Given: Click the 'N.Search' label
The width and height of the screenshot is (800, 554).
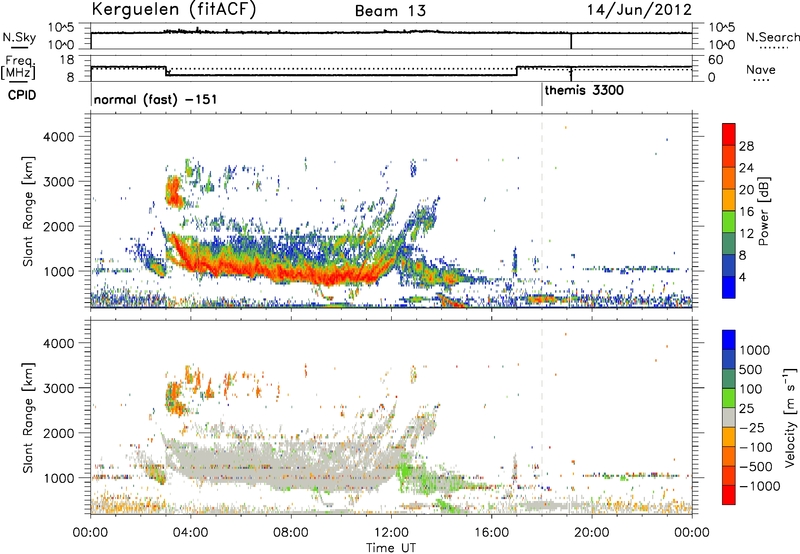Looking at the screenshot, I should (x=772, y=37).
